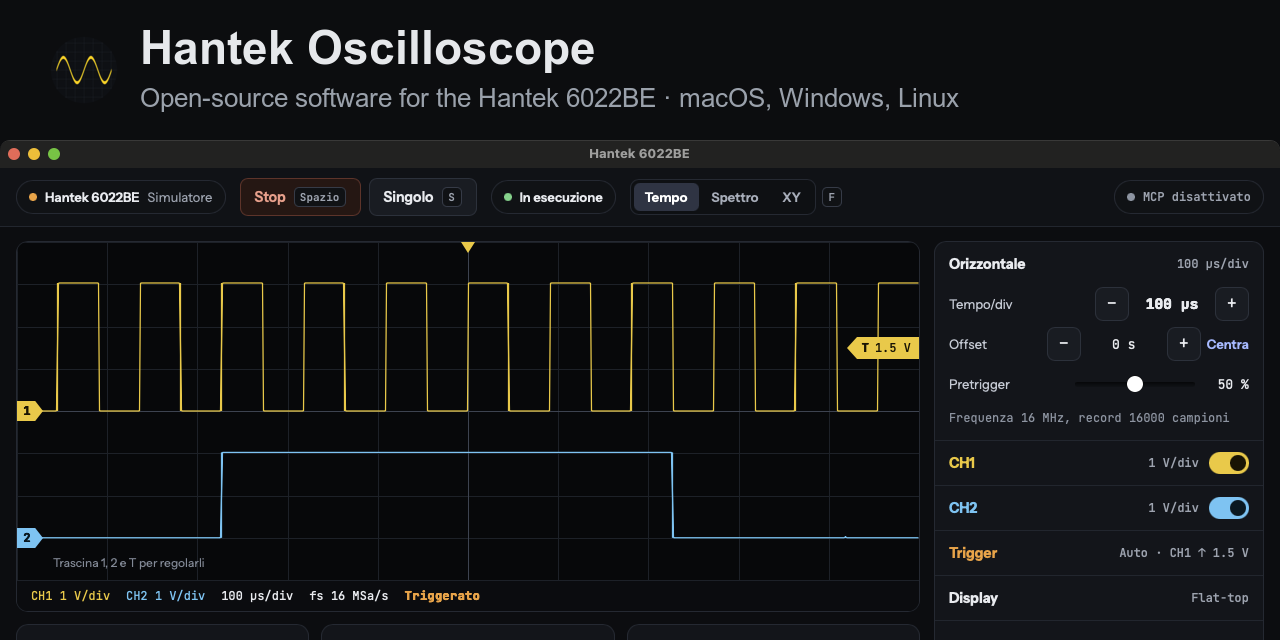The width and height of the screenshot is (1280, 640).
Task: Click the Singolo capture button
Action: [423, 197]
